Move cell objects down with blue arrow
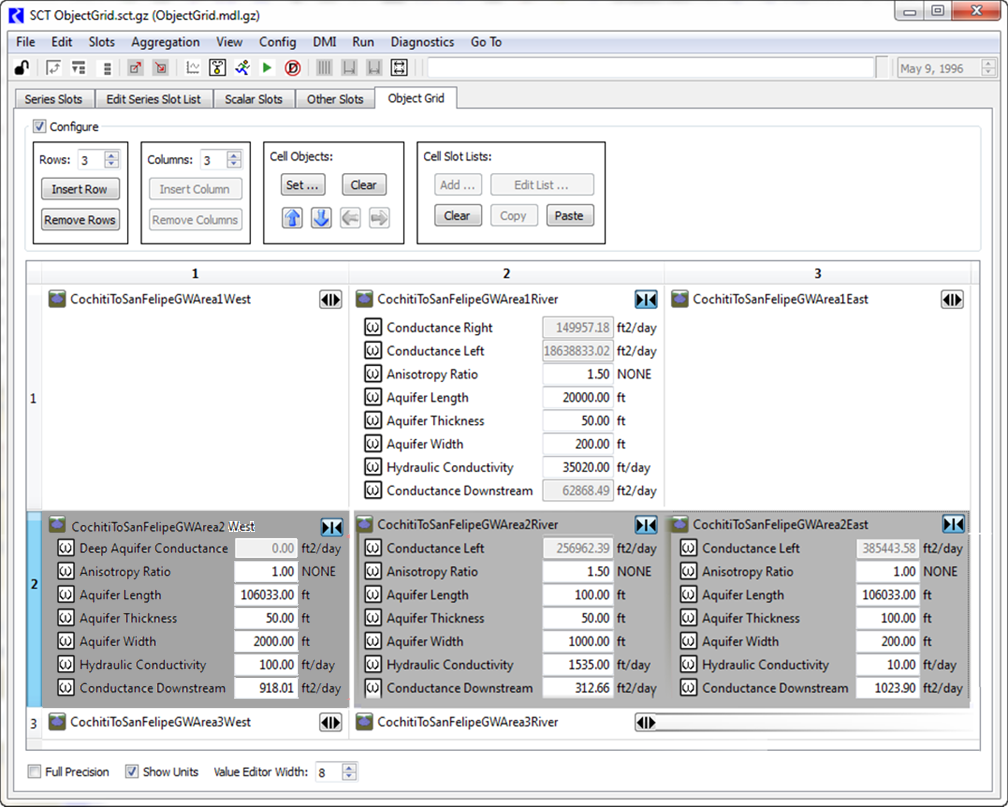This screenshot has width=1008, height=807. point(321,218)
